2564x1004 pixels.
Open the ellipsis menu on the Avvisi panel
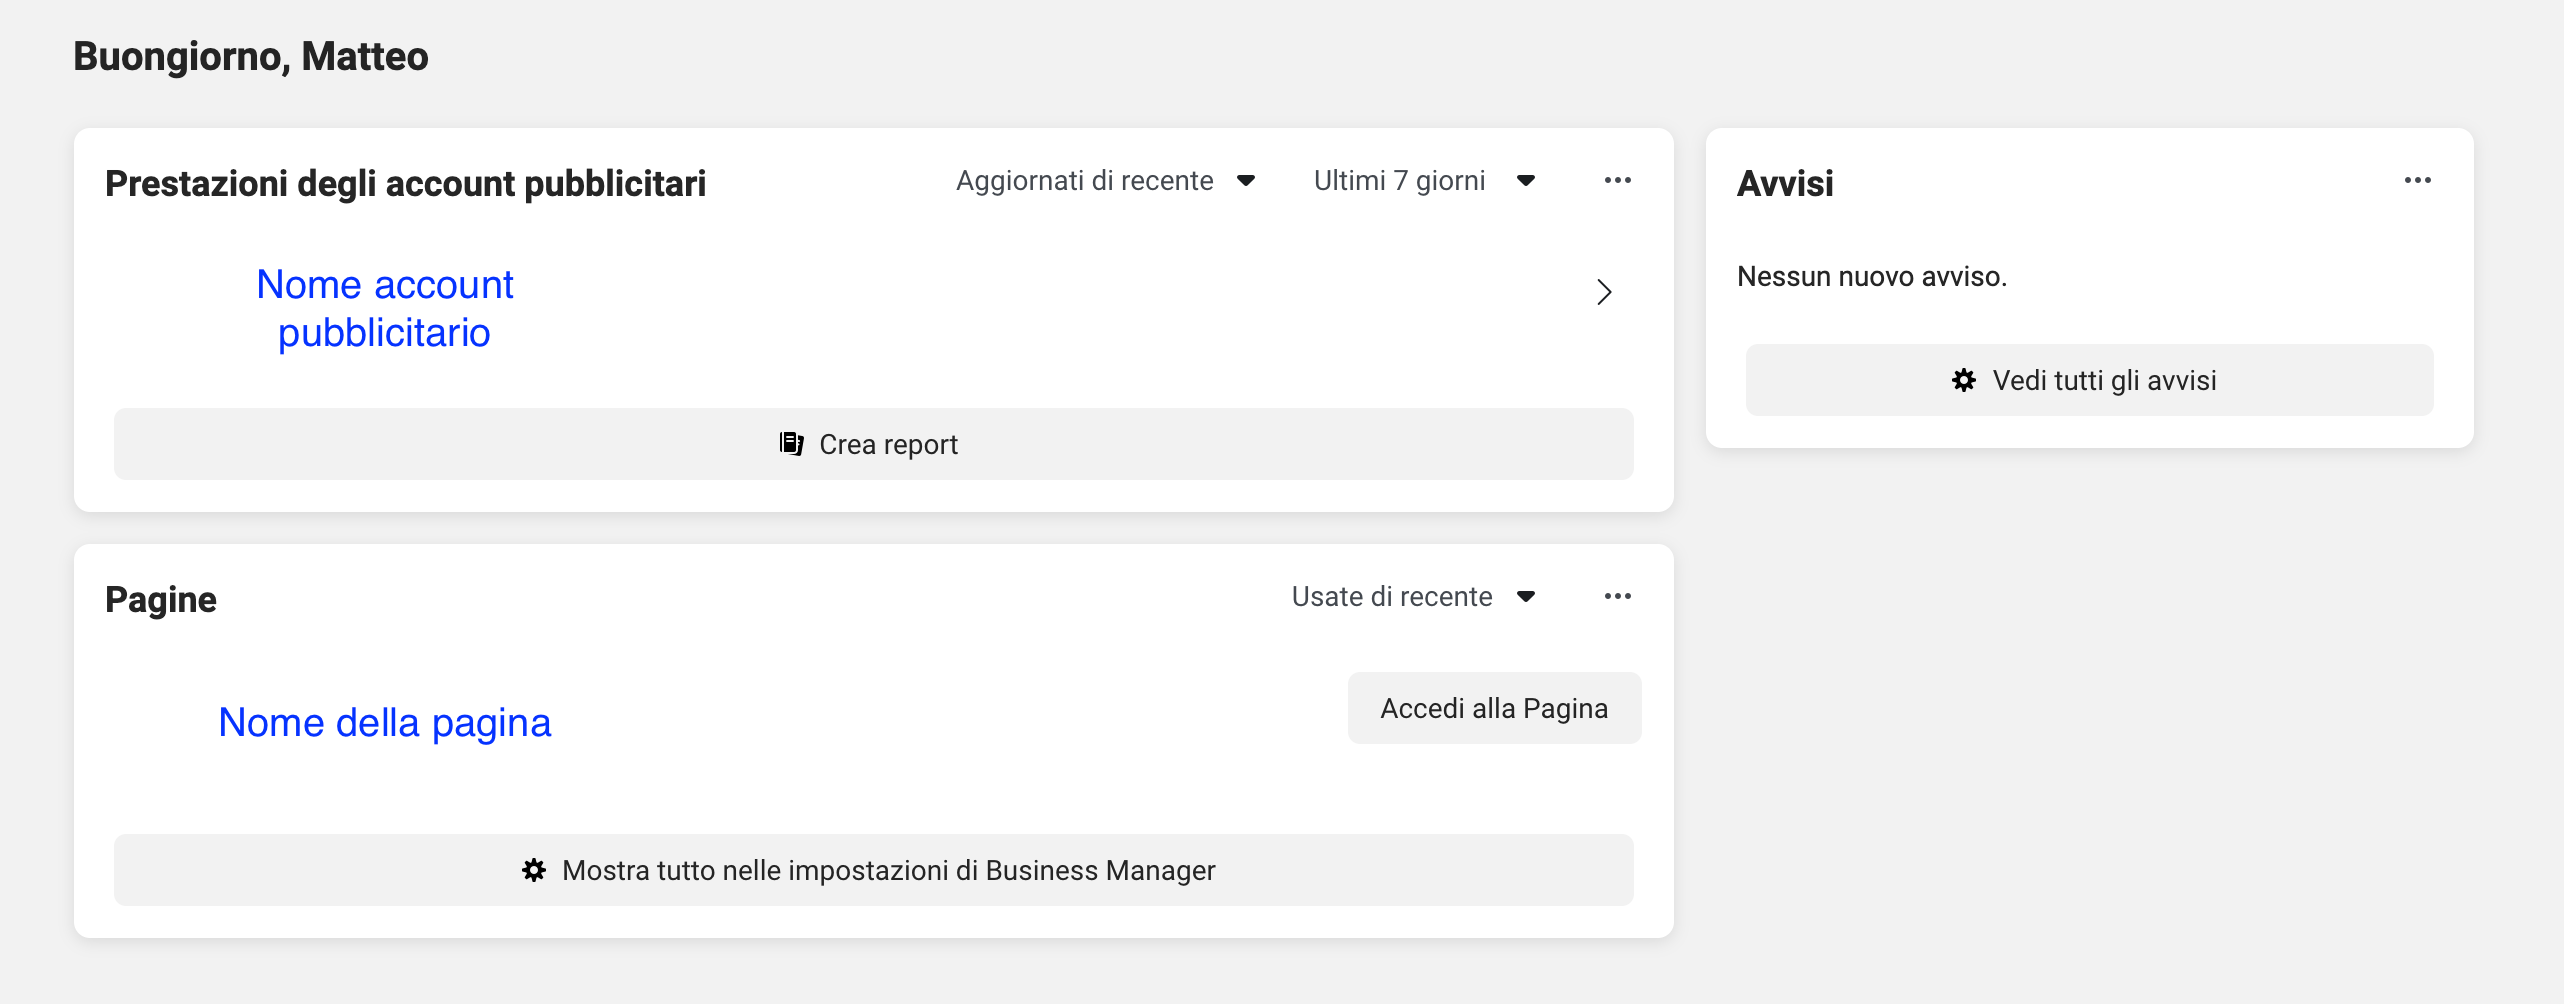tap(2419, 180)
